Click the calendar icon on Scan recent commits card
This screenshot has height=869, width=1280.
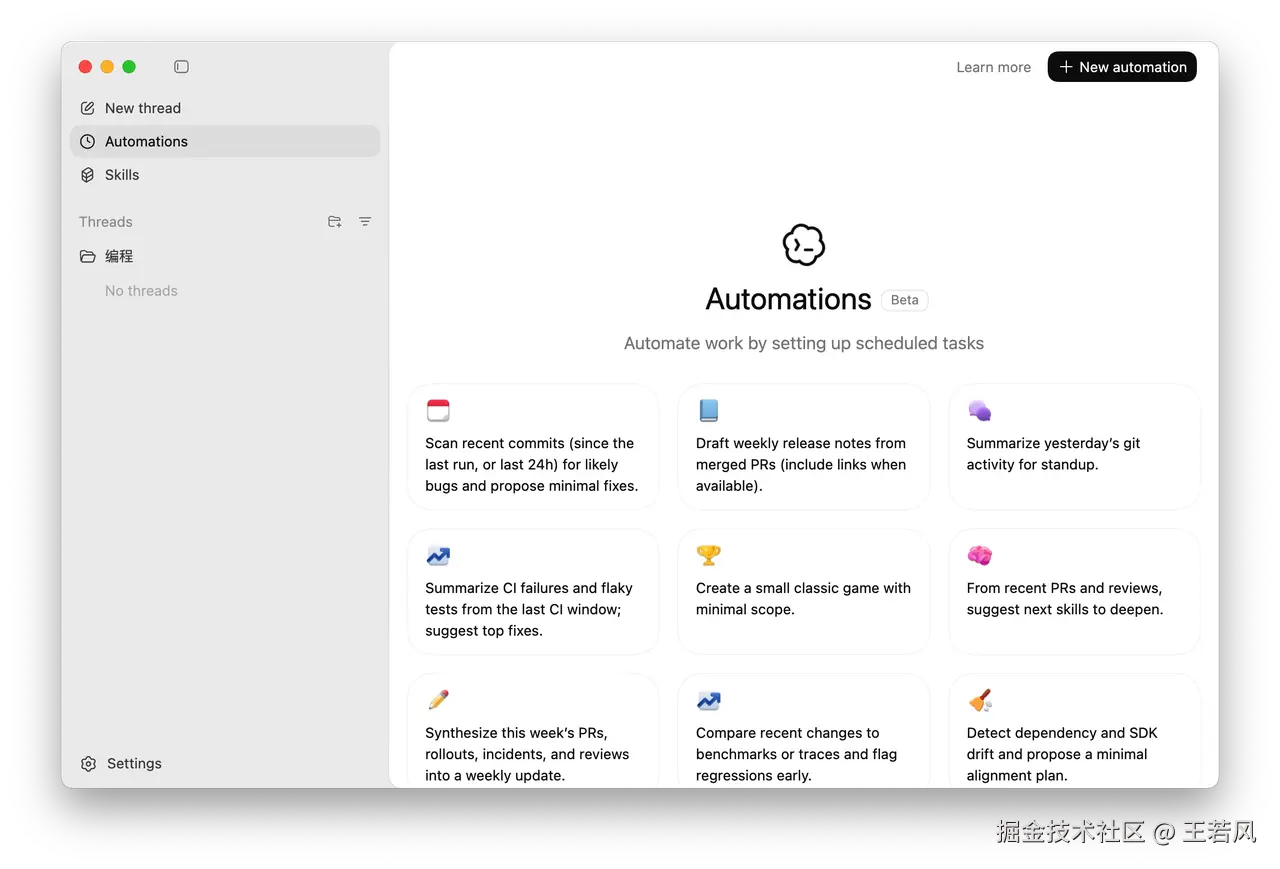[x=438, y=410]
